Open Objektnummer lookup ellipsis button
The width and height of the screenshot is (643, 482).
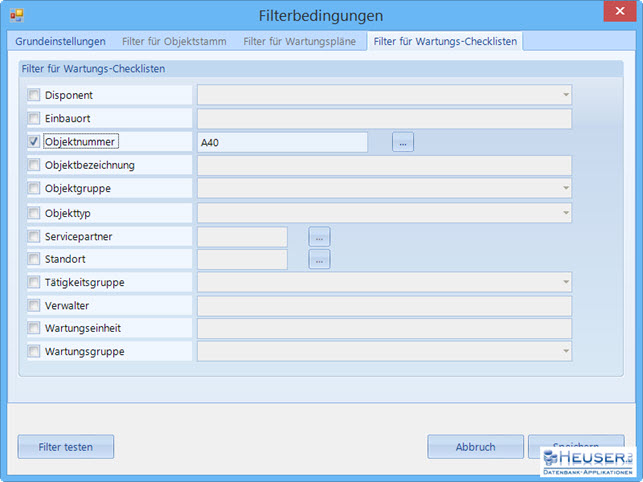(402, 143)
